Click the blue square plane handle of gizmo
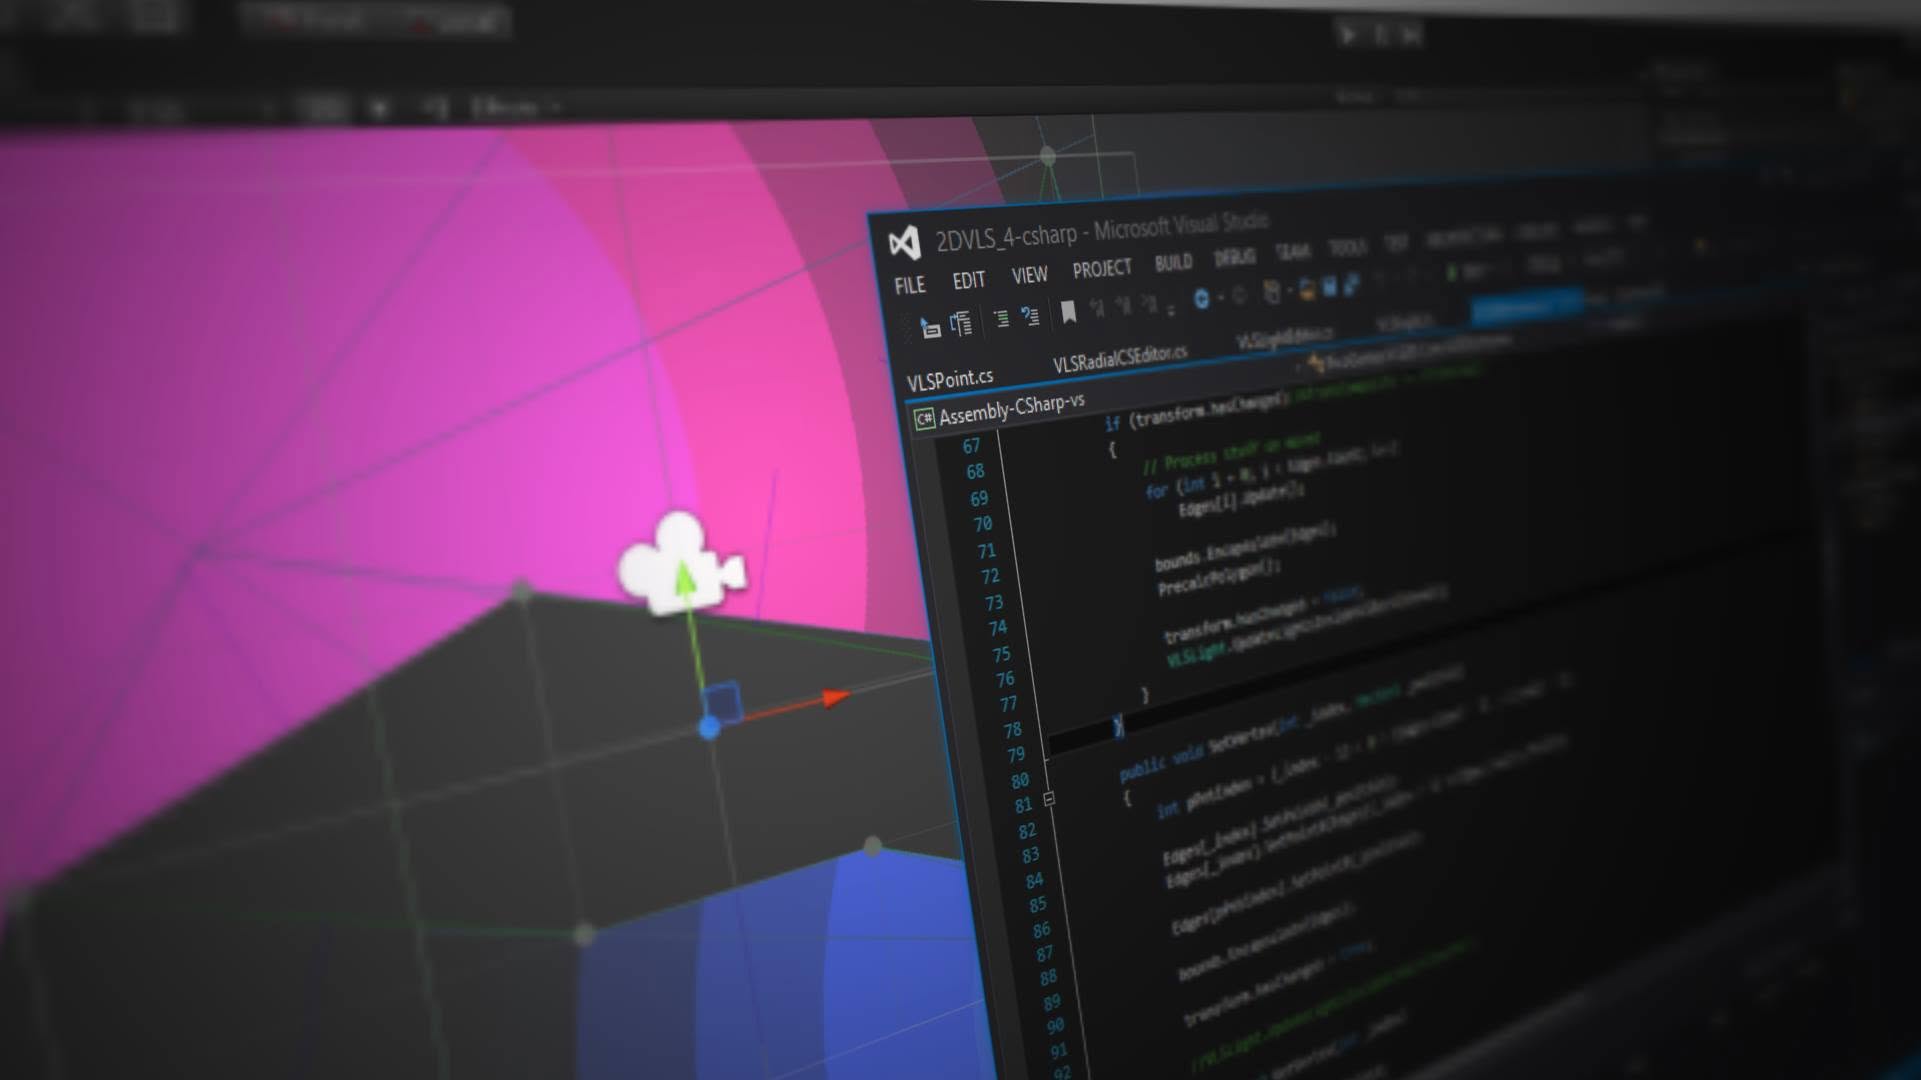The height and width of the screenshot is (1080, 1921). [x=722, y=701]
